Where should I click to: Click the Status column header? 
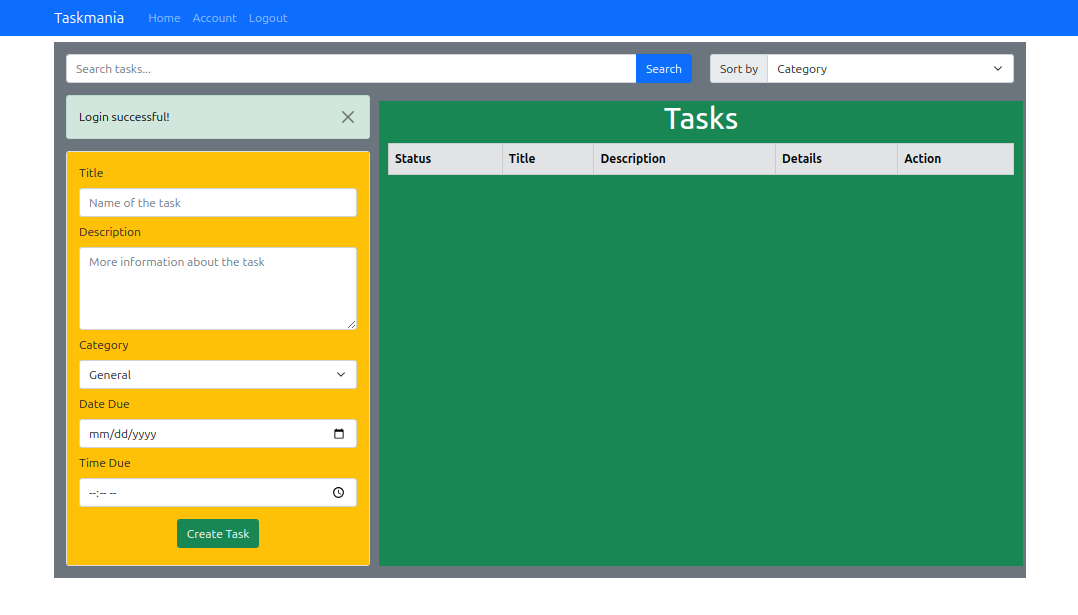(413, 158)
